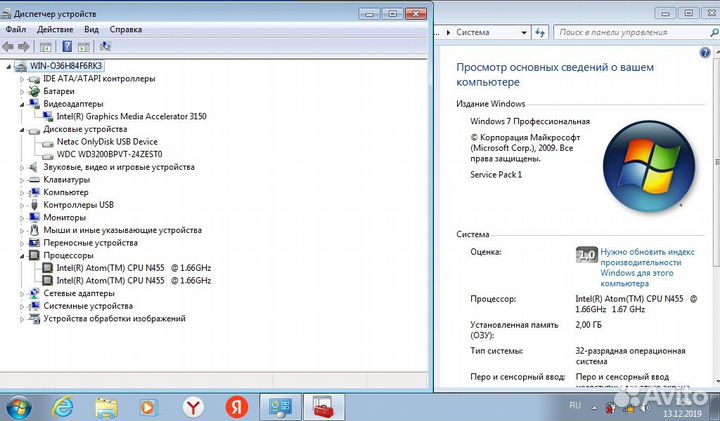Click the Контроллеры USB plug icon
The width and height of the screenshot is (720, 421).
pos(34,205)
